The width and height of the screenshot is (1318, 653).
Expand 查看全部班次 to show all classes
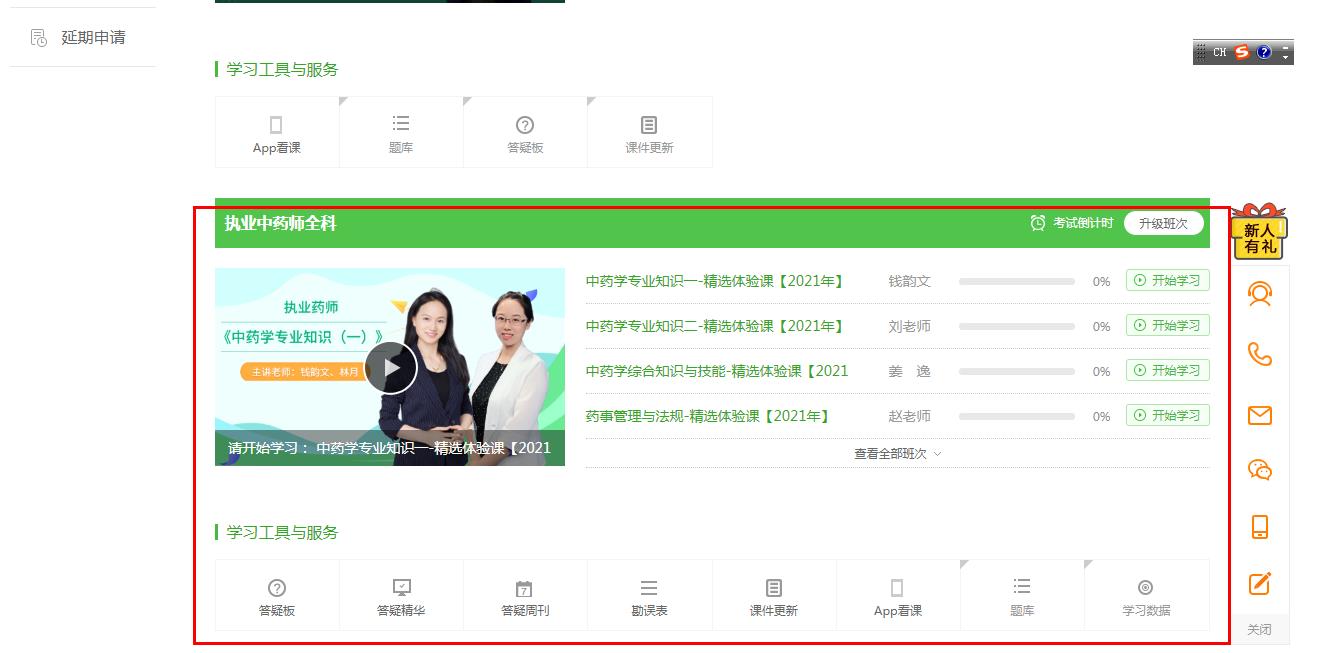point(897,454)
